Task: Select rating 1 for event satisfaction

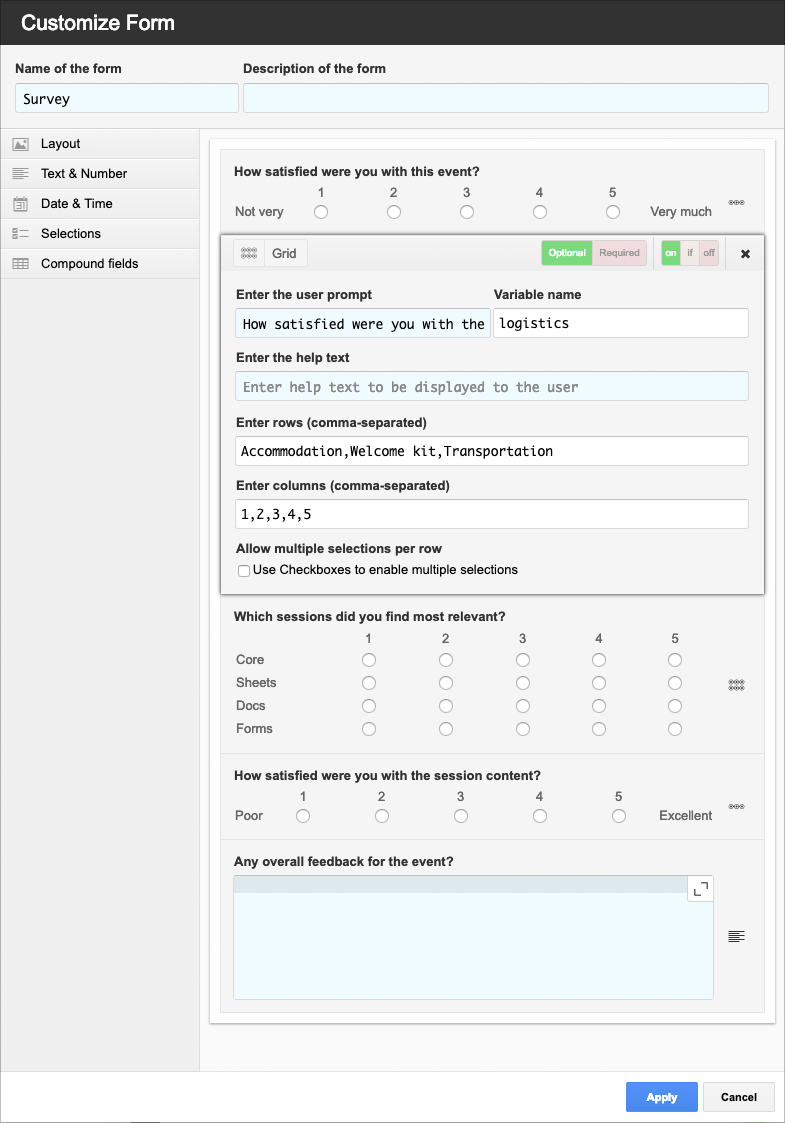Action: click(x=321, y=212)
